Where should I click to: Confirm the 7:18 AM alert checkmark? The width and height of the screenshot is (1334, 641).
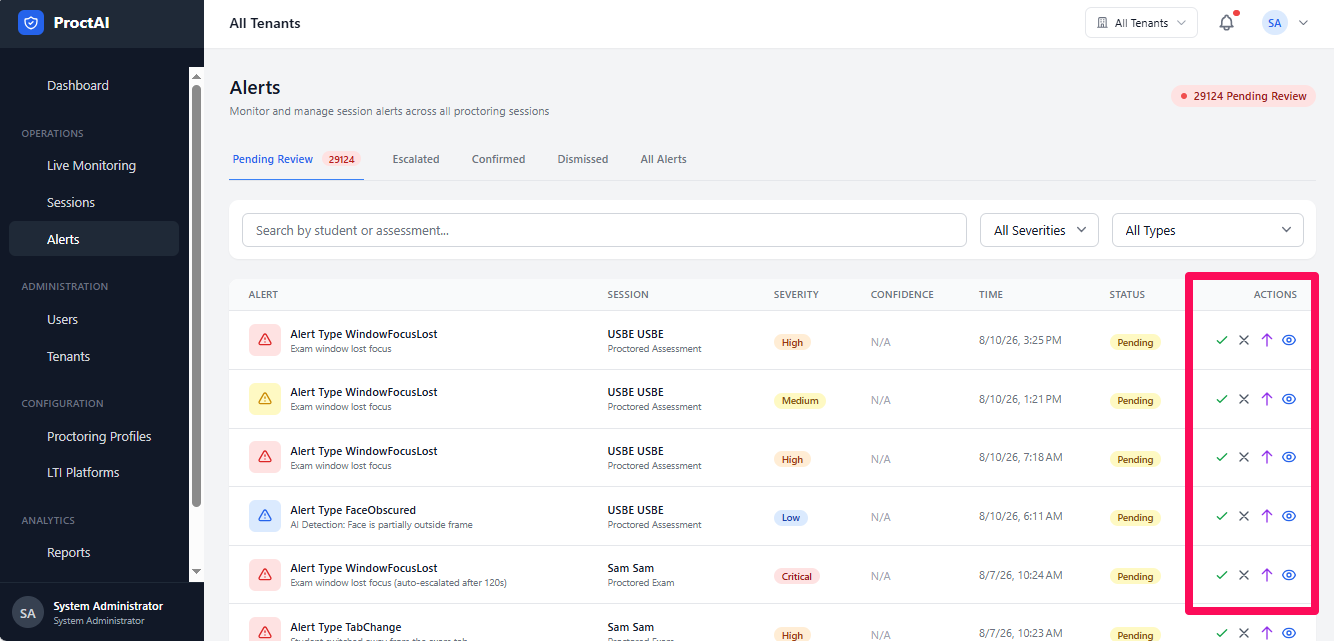click(1221, 457)
